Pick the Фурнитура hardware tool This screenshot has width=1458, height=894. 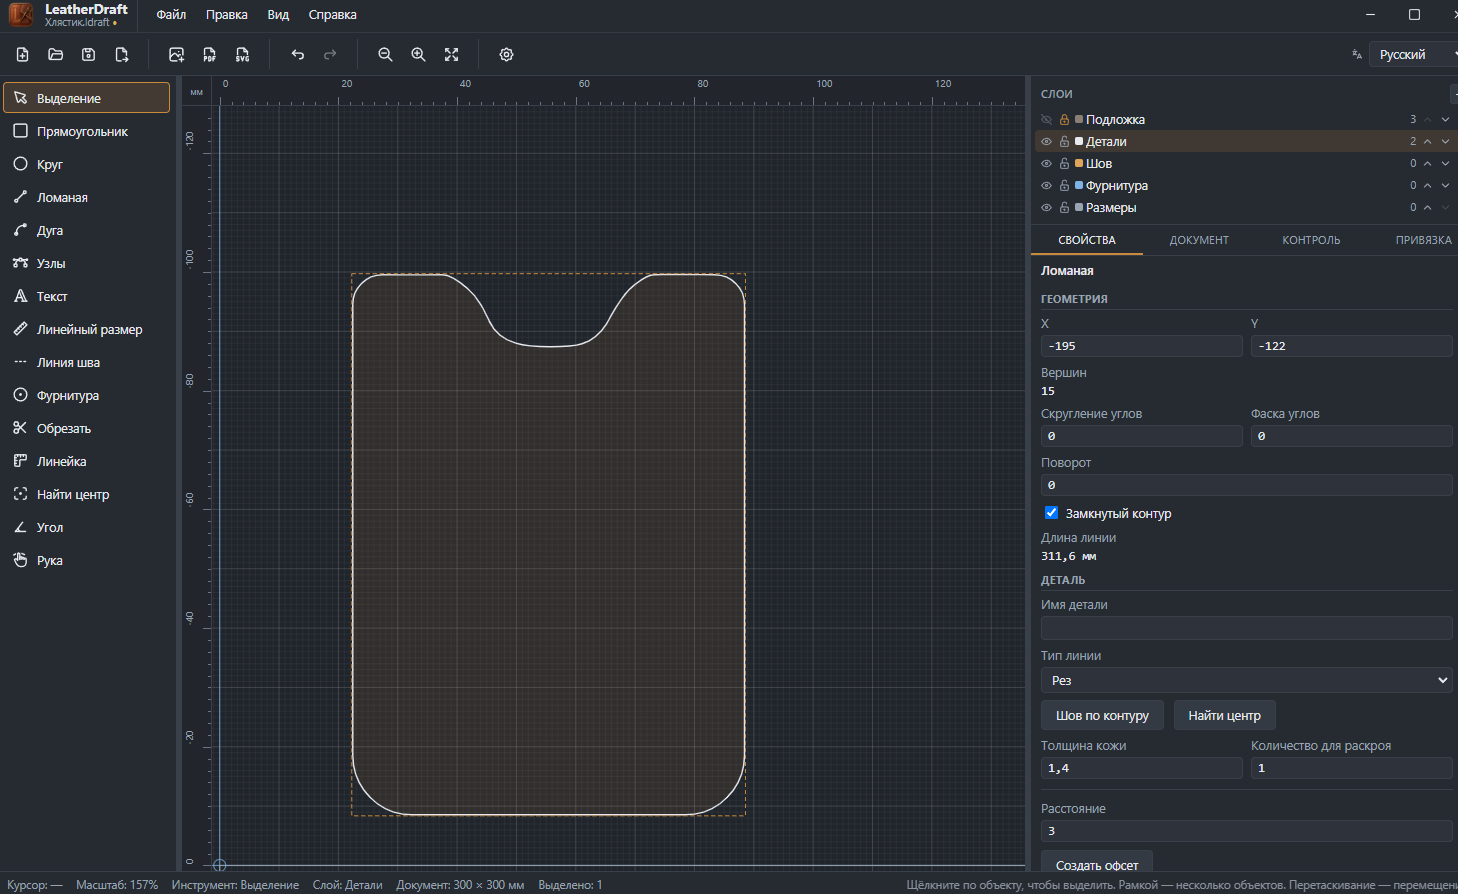pos(87,395)
